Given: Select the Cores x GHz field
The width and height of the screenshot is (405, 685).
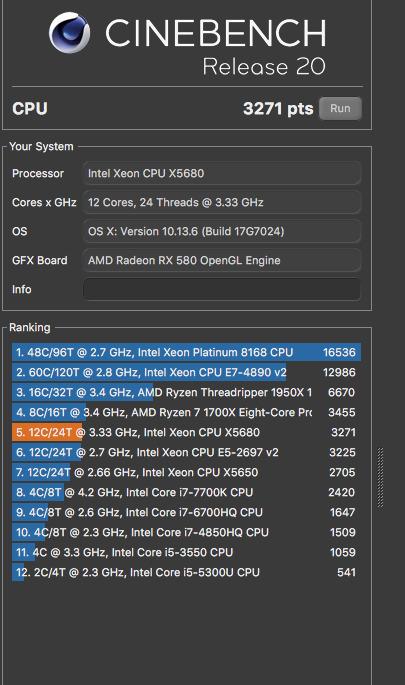Looking at the screenshot, I should click(222, 202).
